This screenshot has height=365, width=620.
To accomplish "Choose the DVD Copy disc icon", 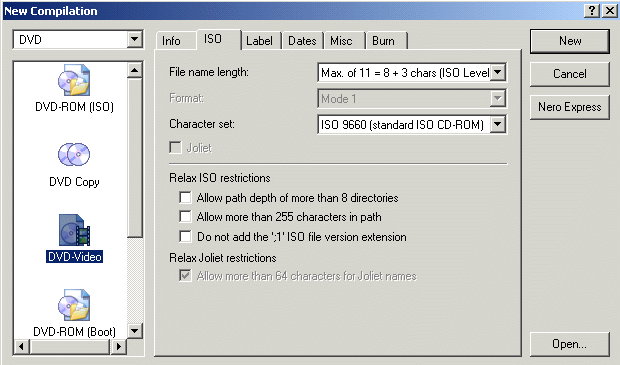I will tap(74, 155).
